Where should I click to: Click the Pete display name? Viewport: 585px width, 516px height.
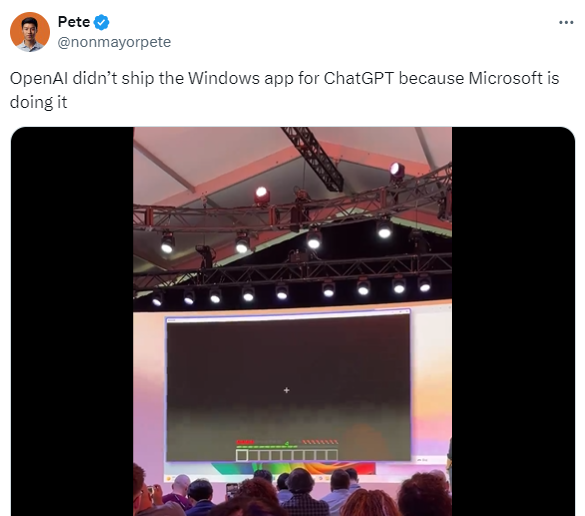pyautogui.click(x=74, y=22)
